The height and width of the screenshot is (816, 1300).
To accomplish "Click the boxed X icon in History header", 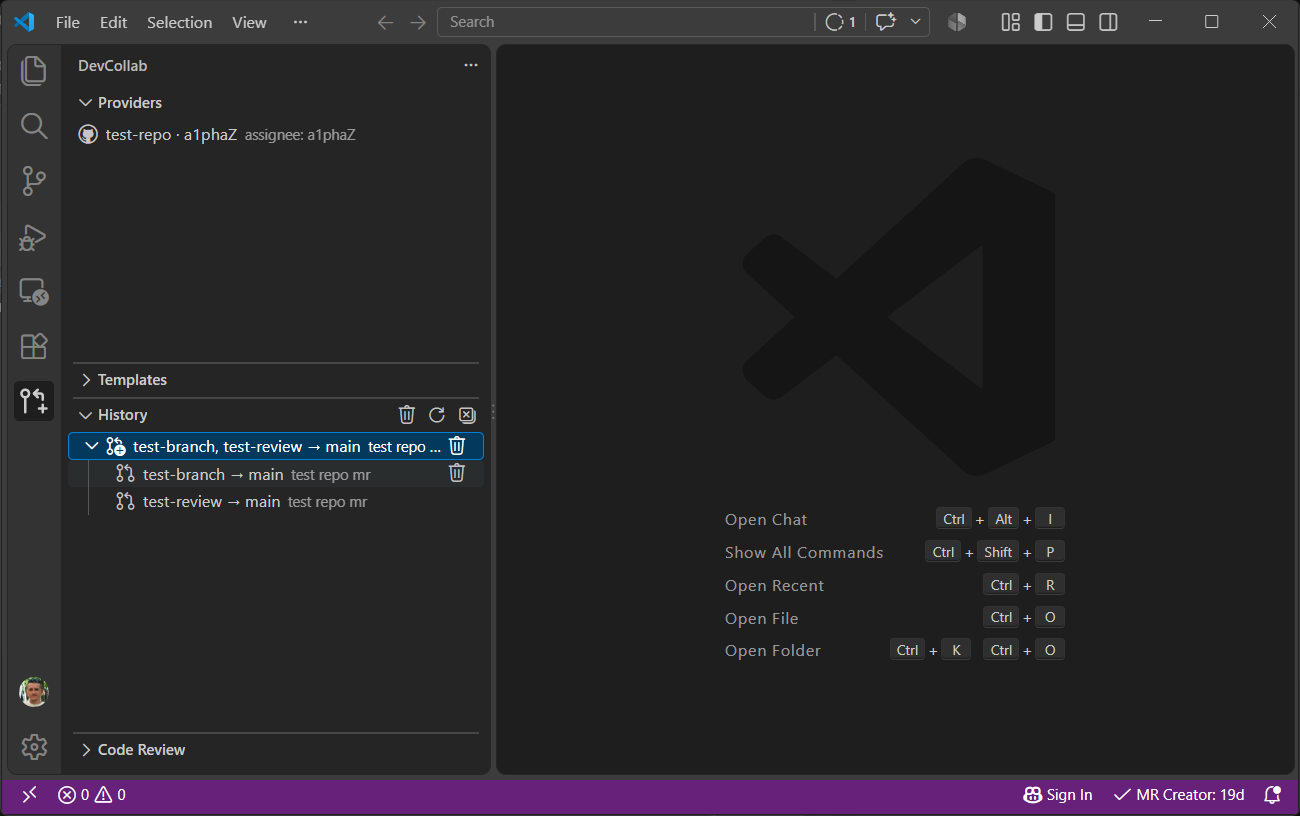I will 467,415.
